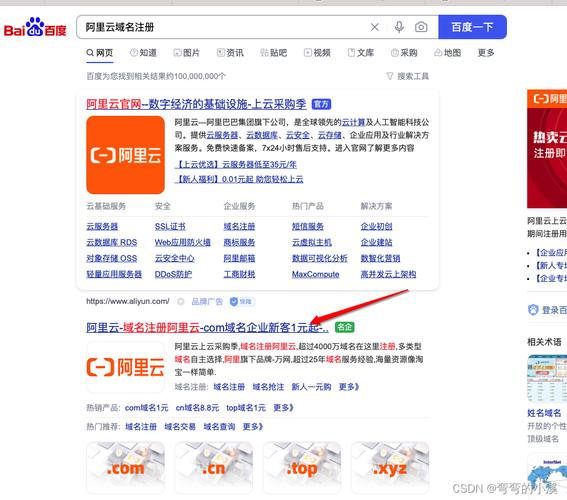
Task: Open the Web应用防火墙 sublink
Action: tap(183, 243)
